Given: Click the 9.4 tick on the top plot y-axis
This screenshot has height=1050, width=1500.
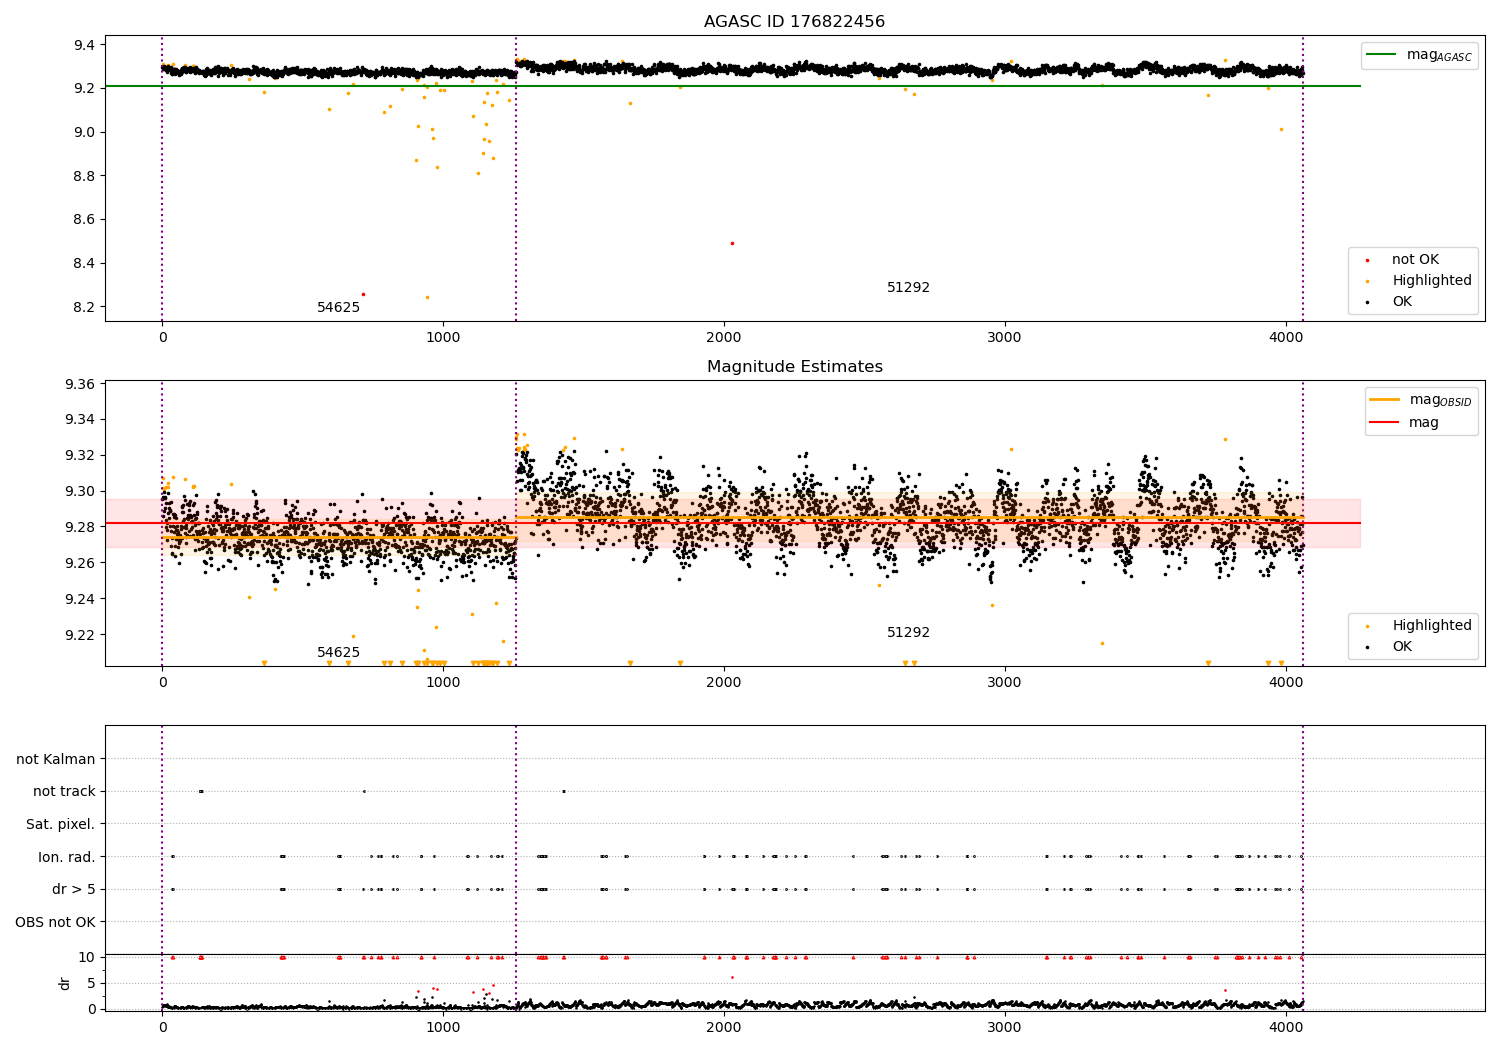Looking at the screenshot, I should click(84, 45).
